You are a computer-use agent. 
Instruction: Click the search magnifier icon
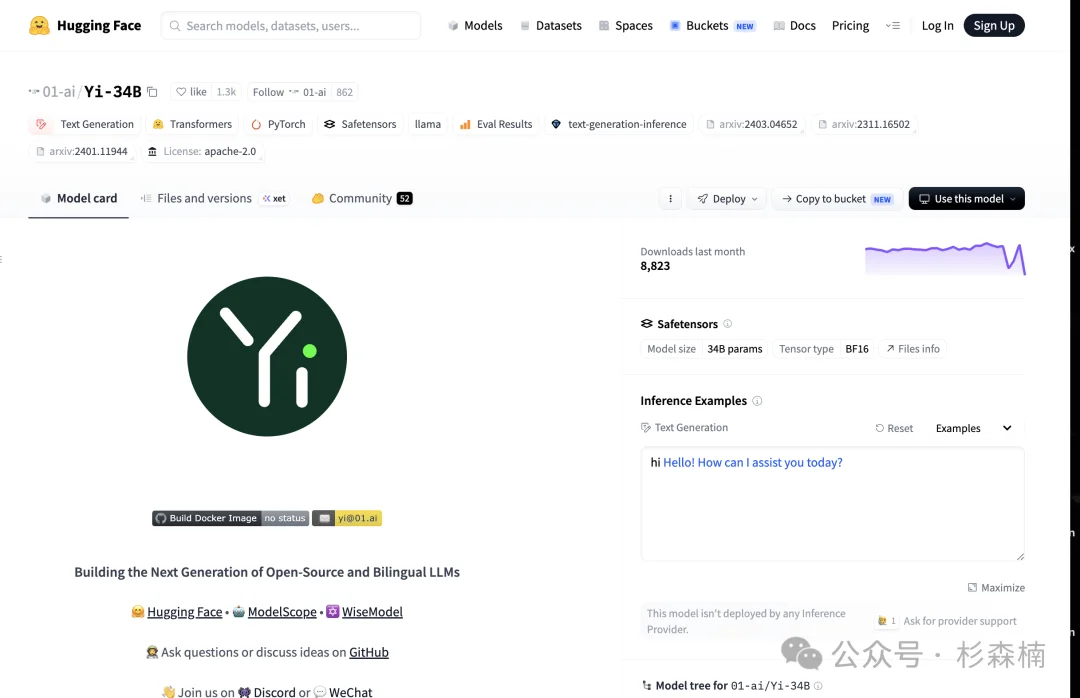pyautogui.click(x=175, y=25)
